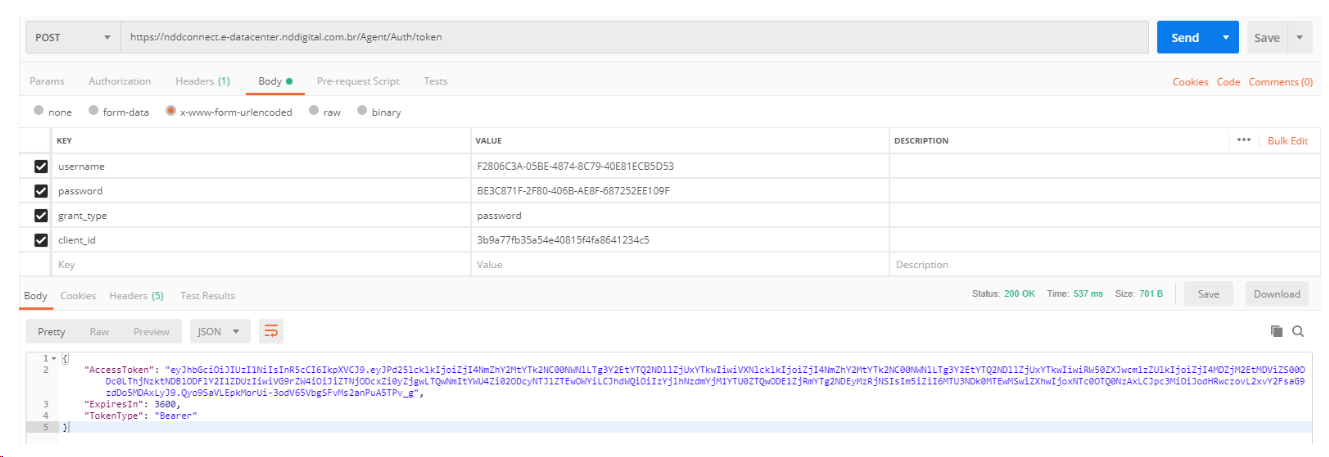Expand the Save options arrow
The height and width of the screenshot is (457, 1329).
1299,37
